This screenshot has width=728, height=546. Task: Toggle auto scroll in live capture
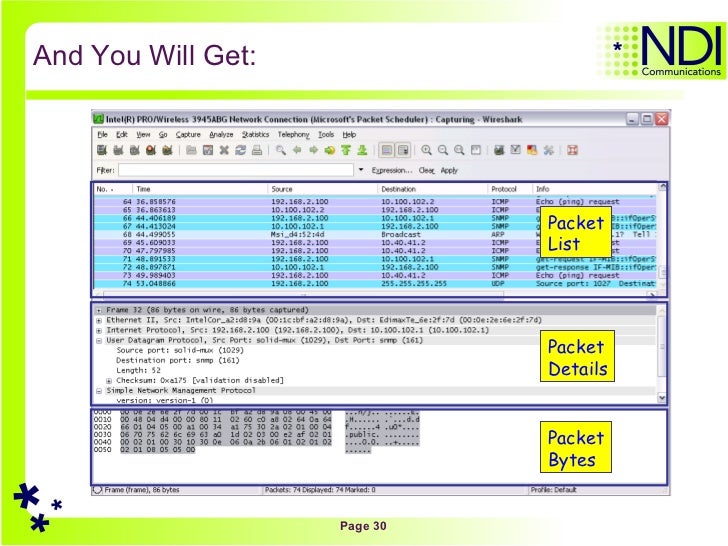coord(403,150)
